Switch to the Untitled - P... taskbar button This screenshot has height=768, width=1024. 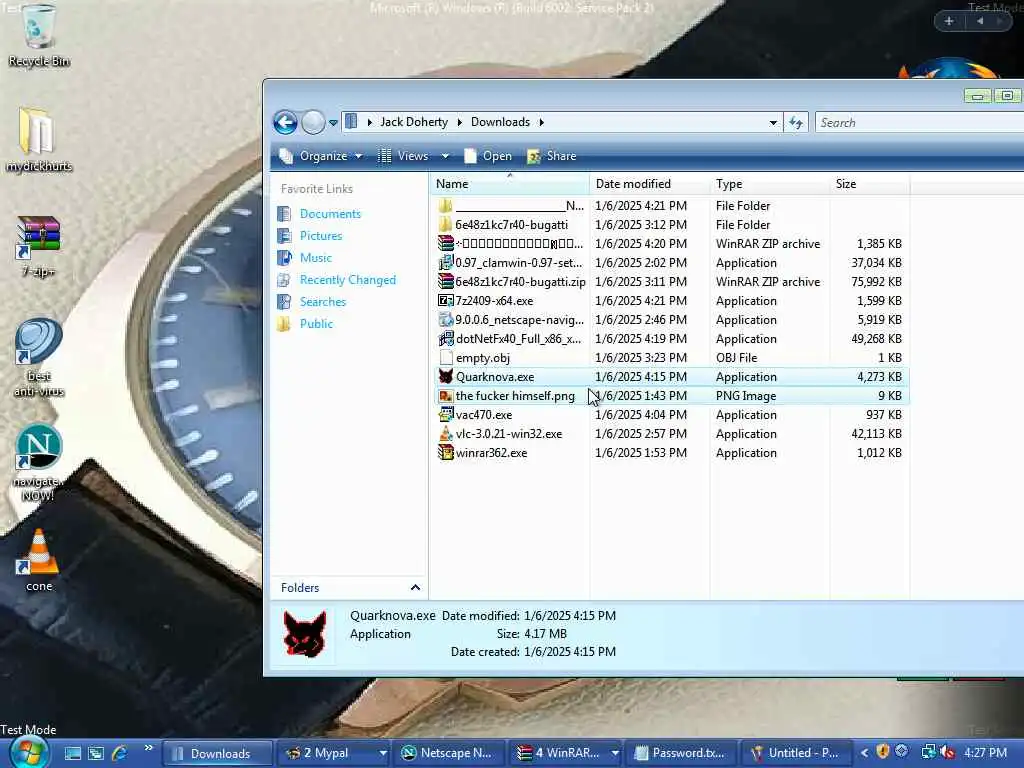pos(797,753)
